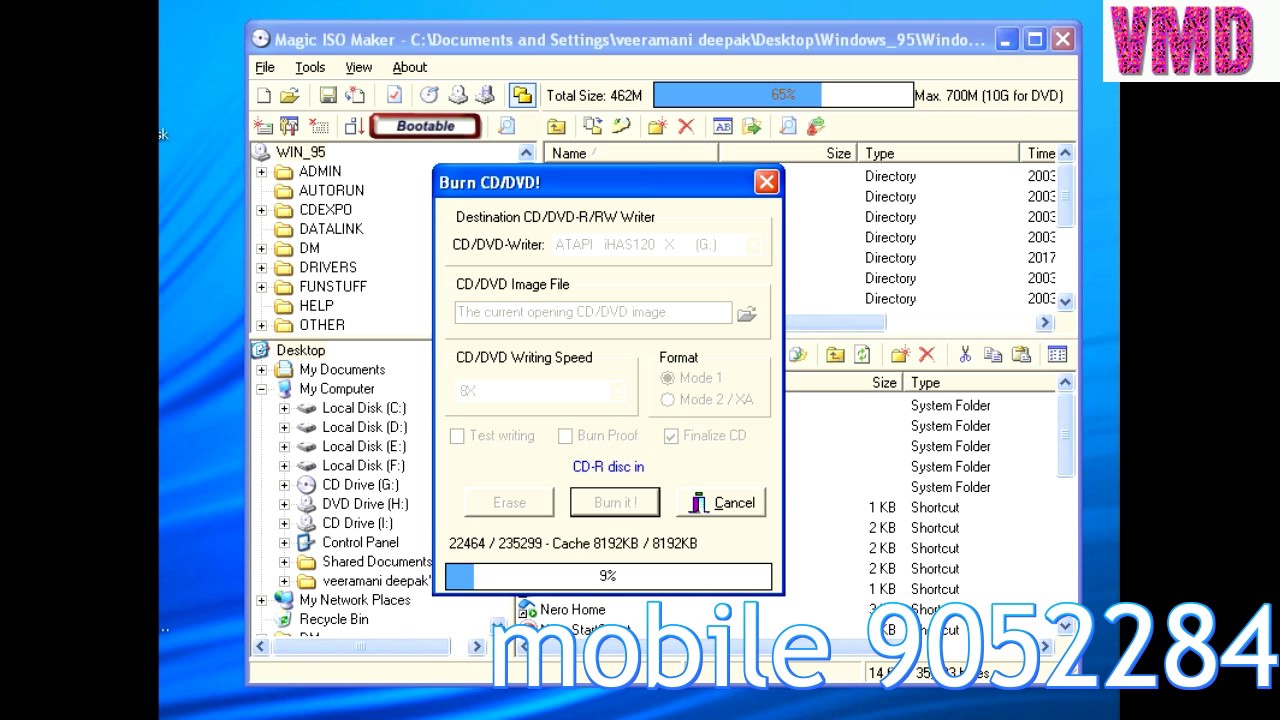1280x720 pixels.
Task: Toggle the Finalize CD checkbox
Action: coord(671,436)
